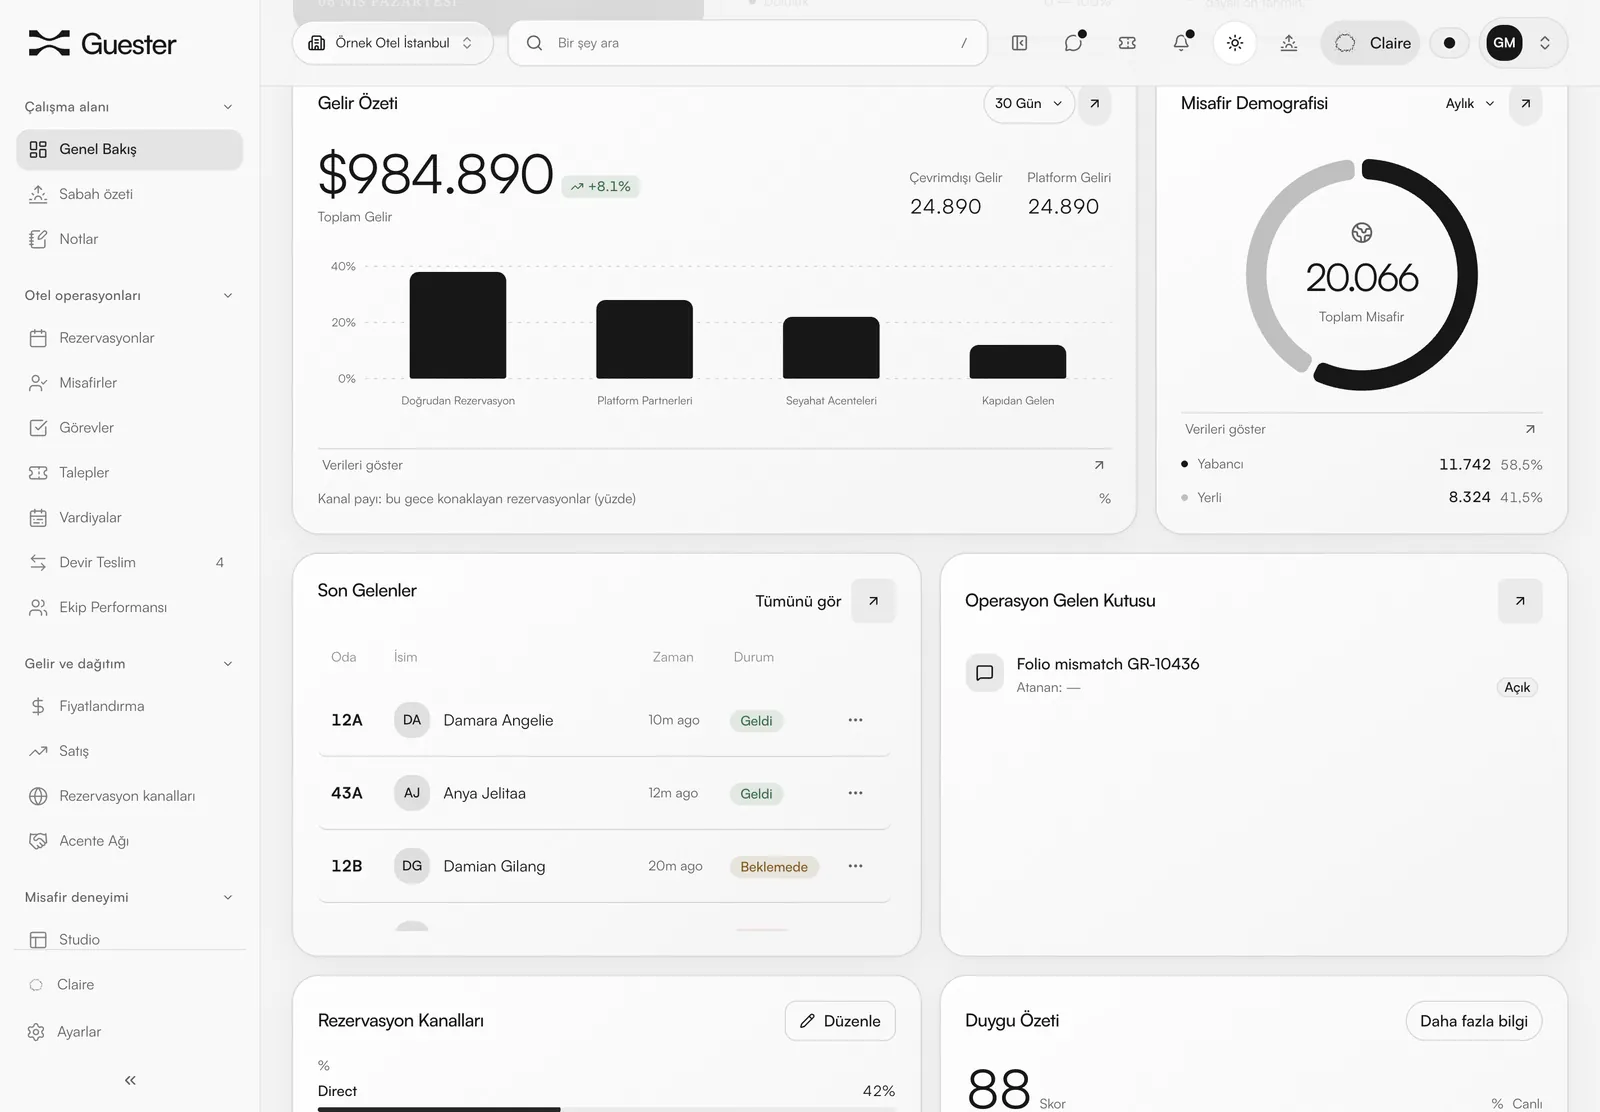Collapse the Gelir ve dağıtım section
Screen dimensions: 1600x1112
pyautogui.click(x=129, y=663)
